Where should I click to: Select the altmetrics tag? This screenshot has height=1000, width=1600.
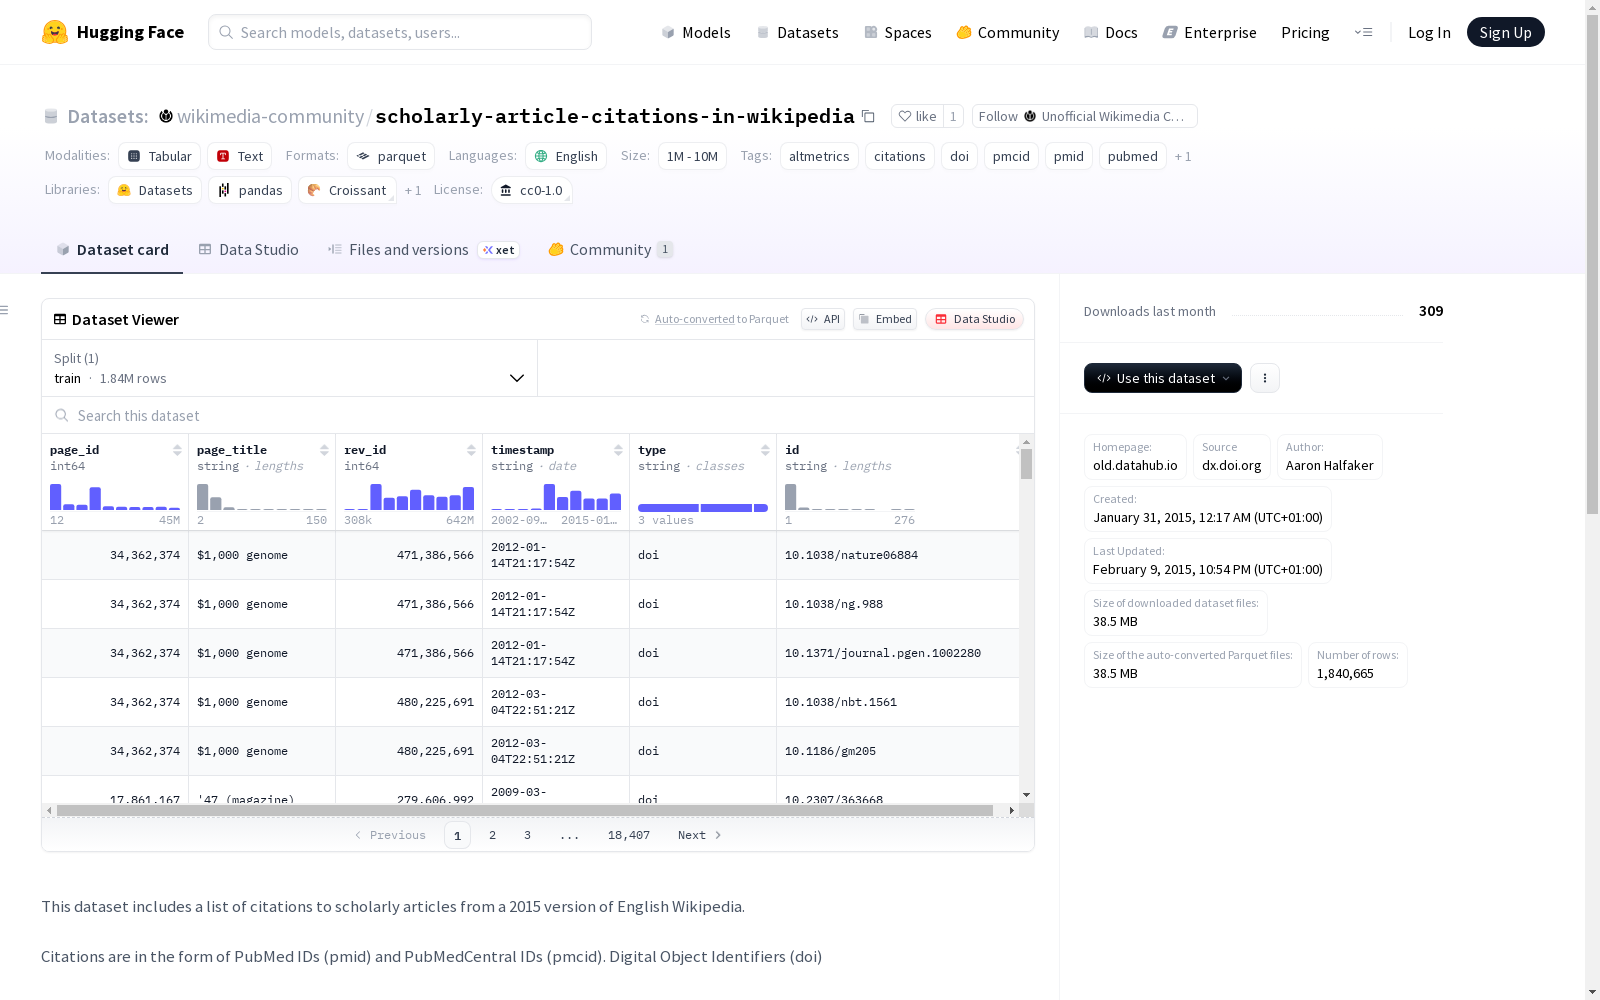pyautogui.click(x=819, y=156)
